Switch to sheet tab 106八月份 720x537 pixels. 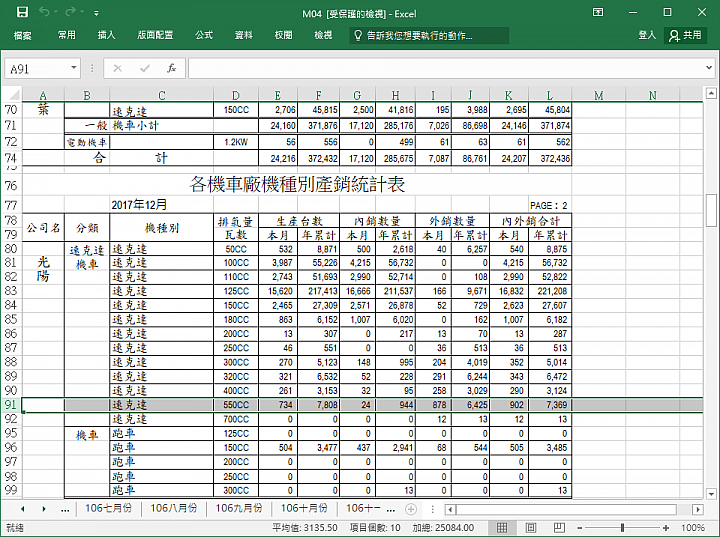(x=174, y=508)
